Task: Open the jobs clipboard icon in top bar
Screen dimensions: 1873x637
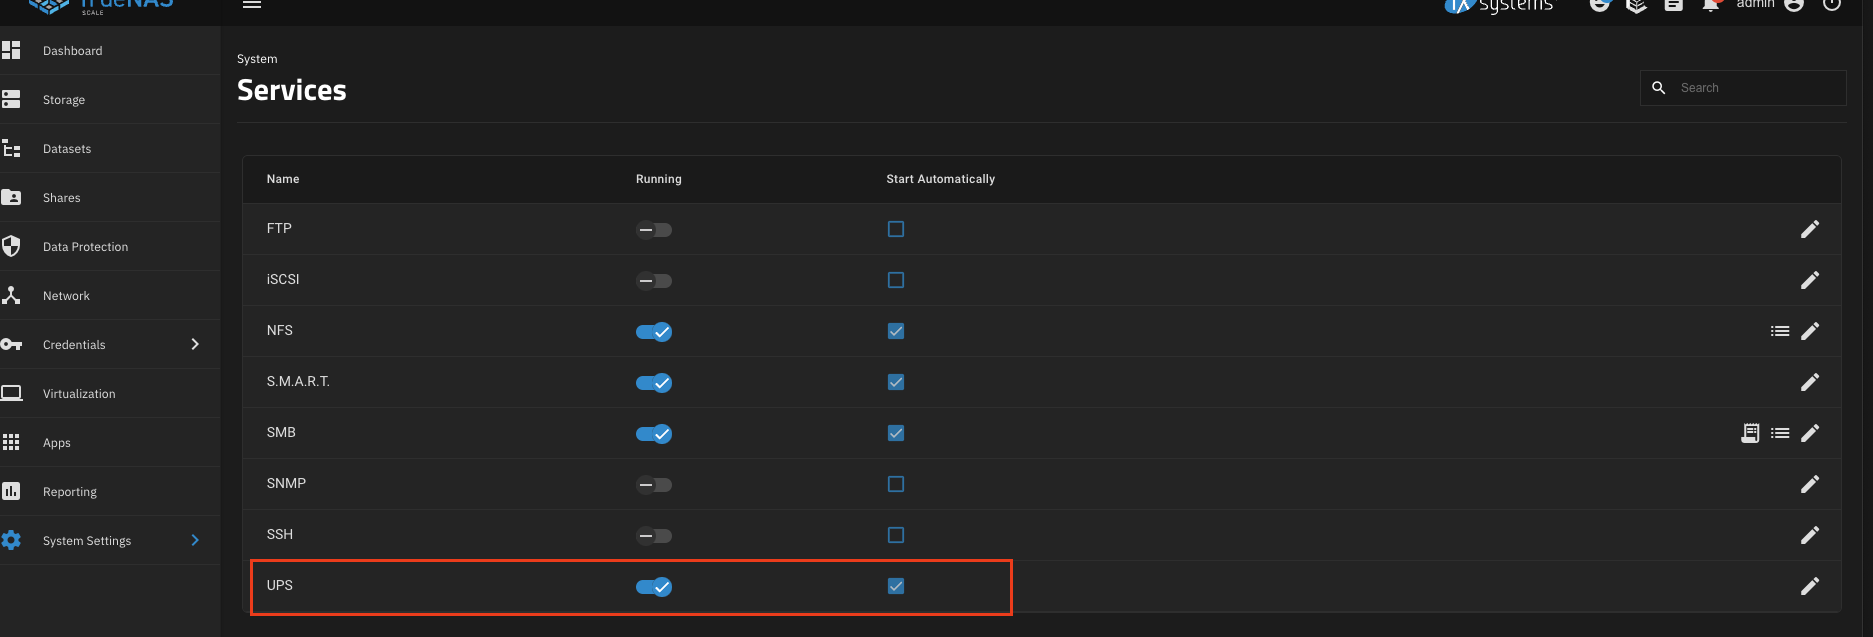Action: click(x=1674, y=5)
